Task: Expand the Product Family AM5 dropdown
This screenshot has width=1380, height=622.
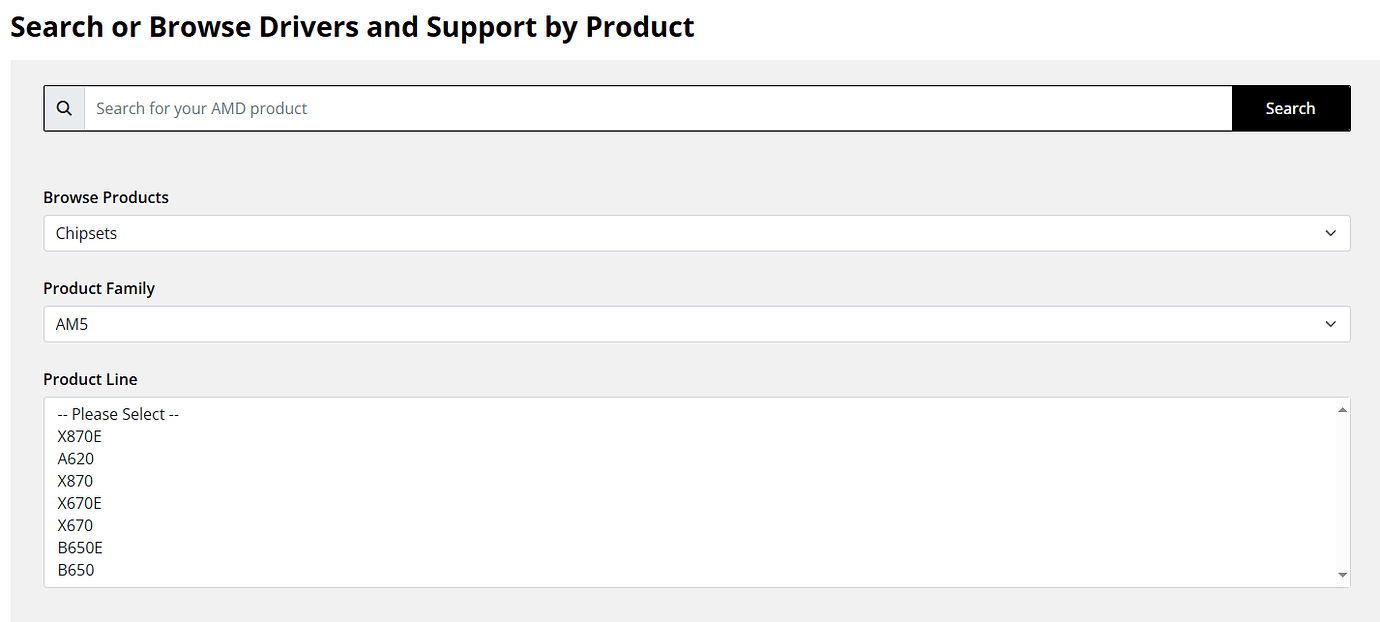Action: tap(696, 324)
